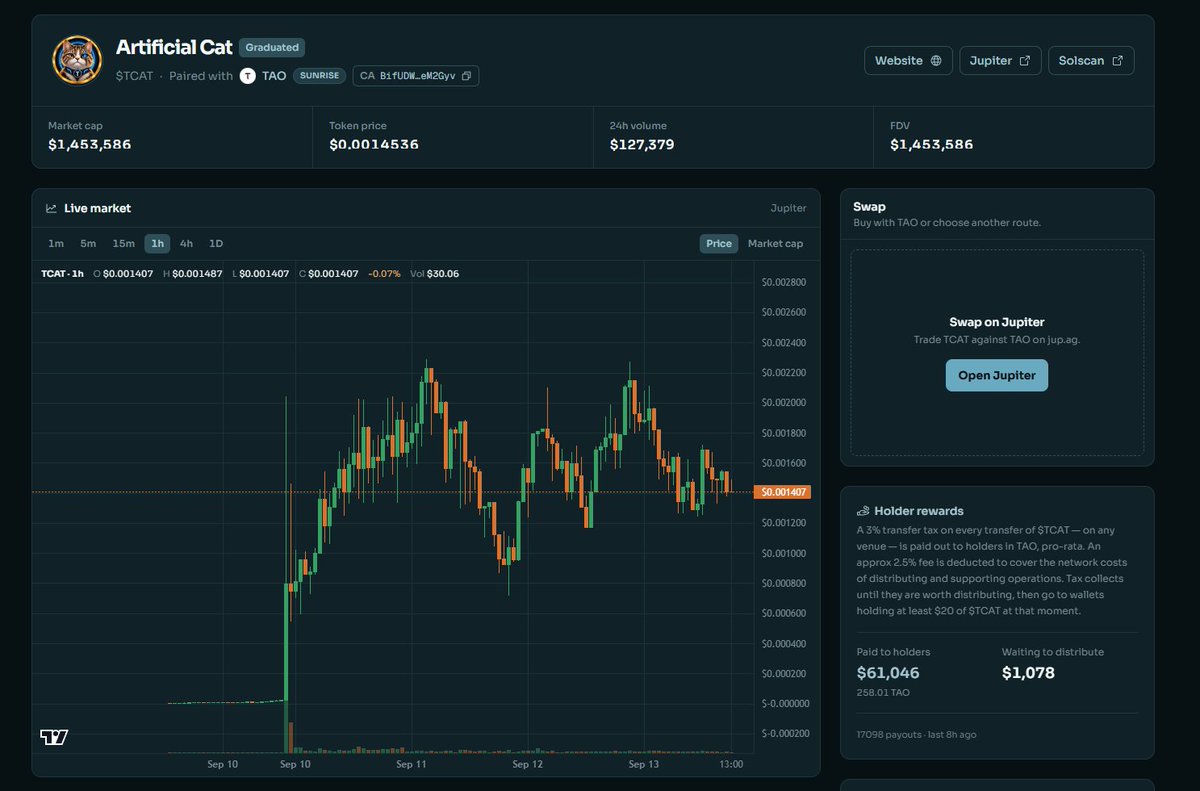This screenshot has width=1200, height=791.
Task: Click the TCAT · 1h chart legend
Action: pos(63,274)
